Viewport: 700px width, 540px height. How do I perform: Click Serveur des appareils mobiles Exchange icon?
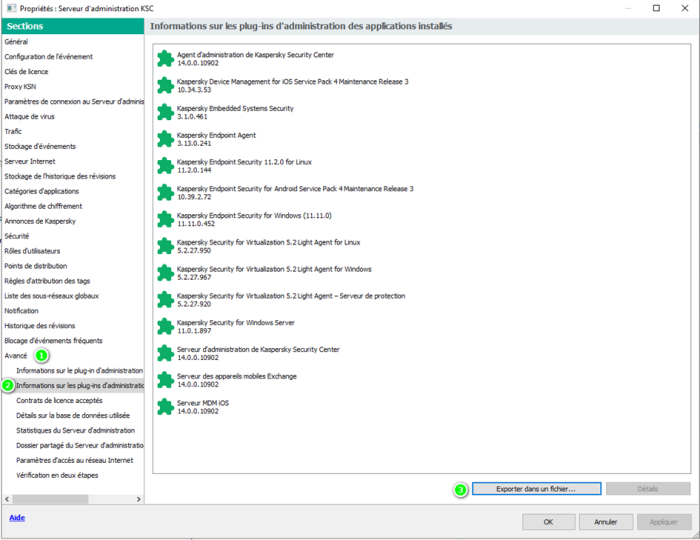165,380
